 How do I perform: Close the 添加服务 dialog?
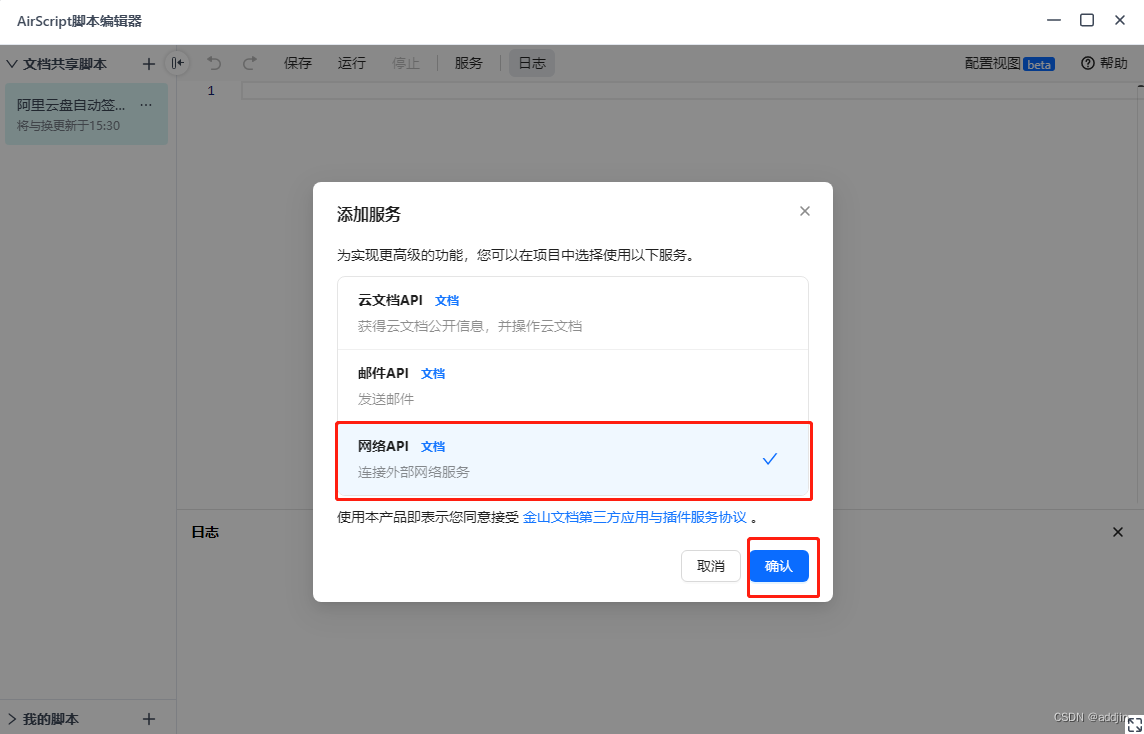click(x=805, y=211)
